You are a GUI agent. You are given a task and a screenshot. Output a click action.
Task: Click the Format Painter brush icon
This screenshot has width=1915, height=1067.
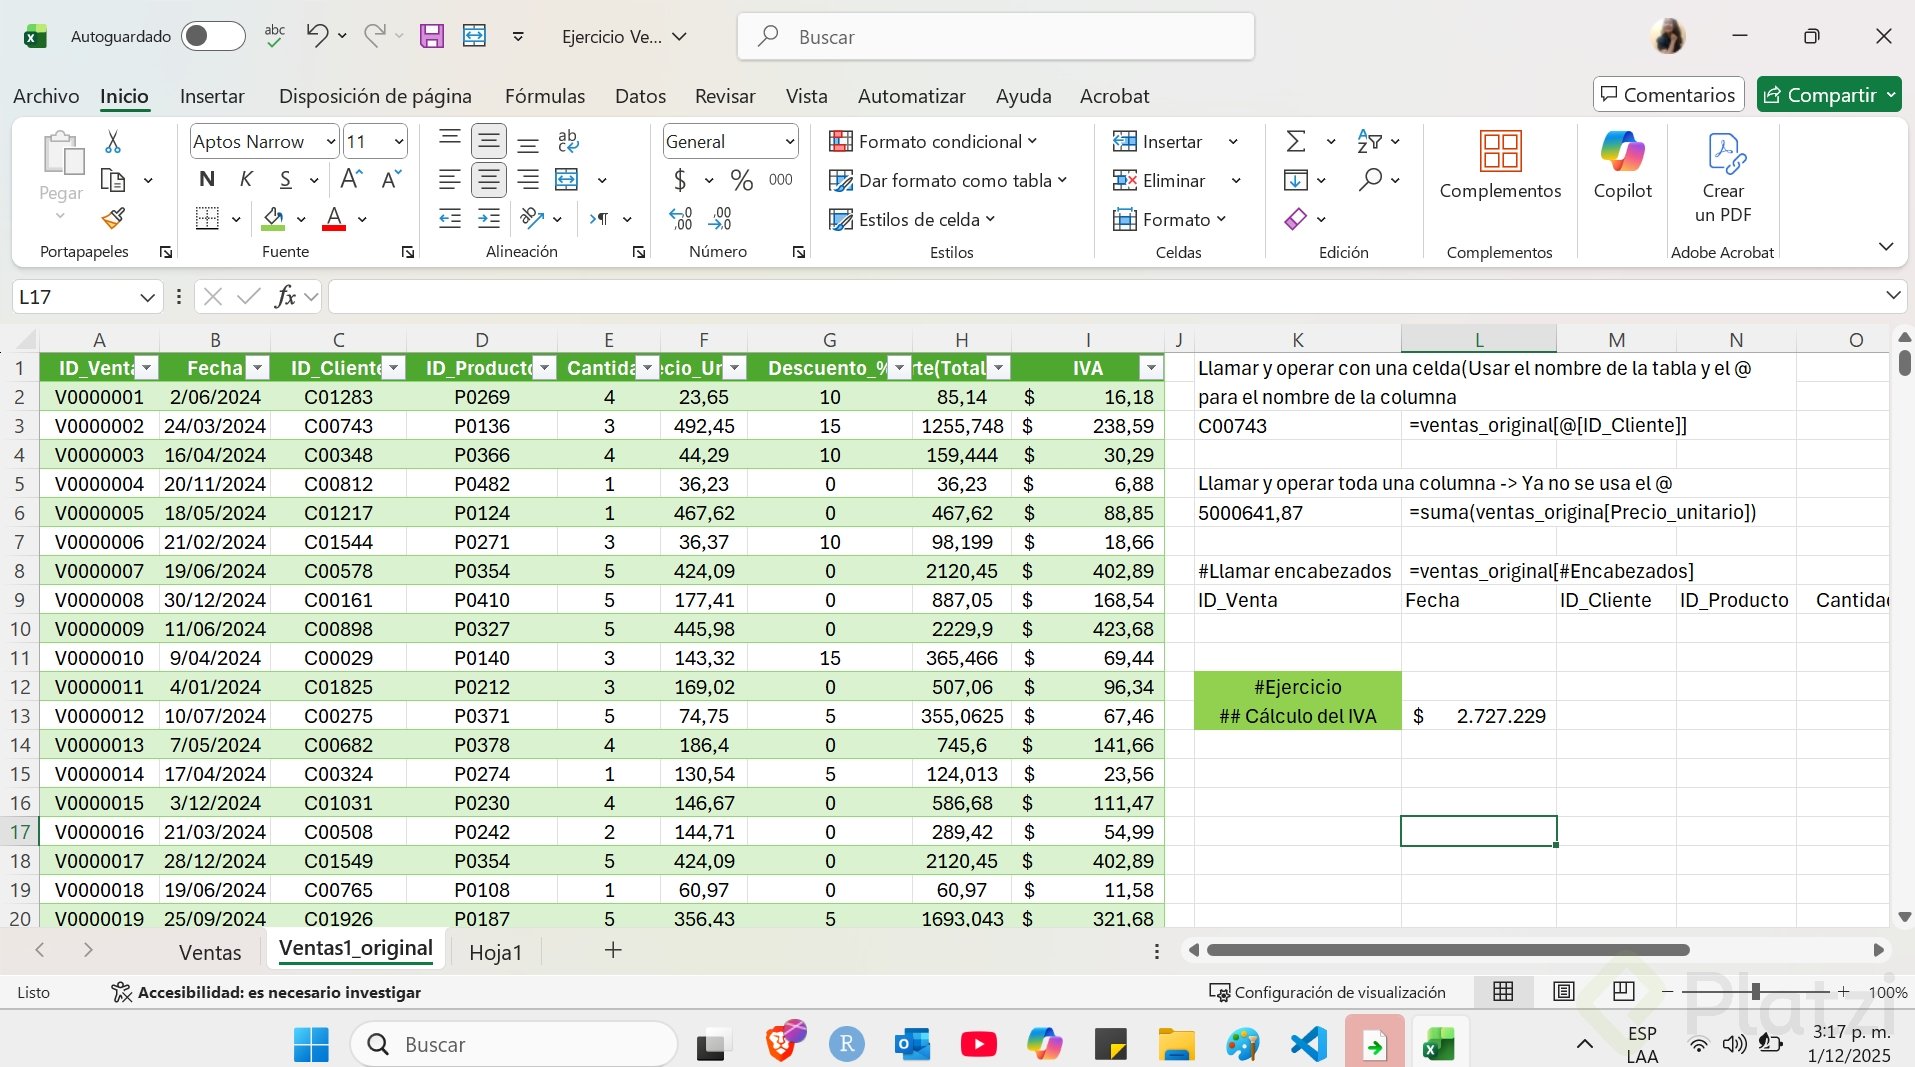click(x=113, y=218)
